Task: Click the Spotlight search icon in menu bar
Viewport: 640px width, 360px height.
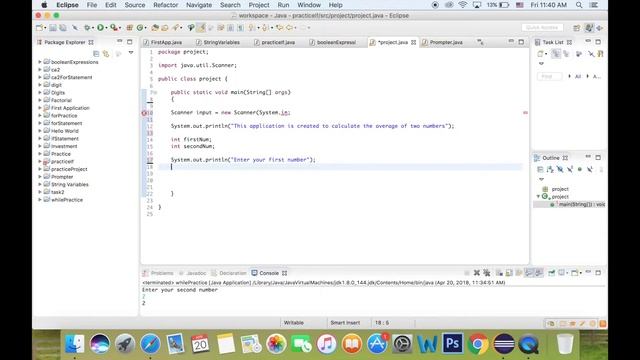Action: click(579, 5)
